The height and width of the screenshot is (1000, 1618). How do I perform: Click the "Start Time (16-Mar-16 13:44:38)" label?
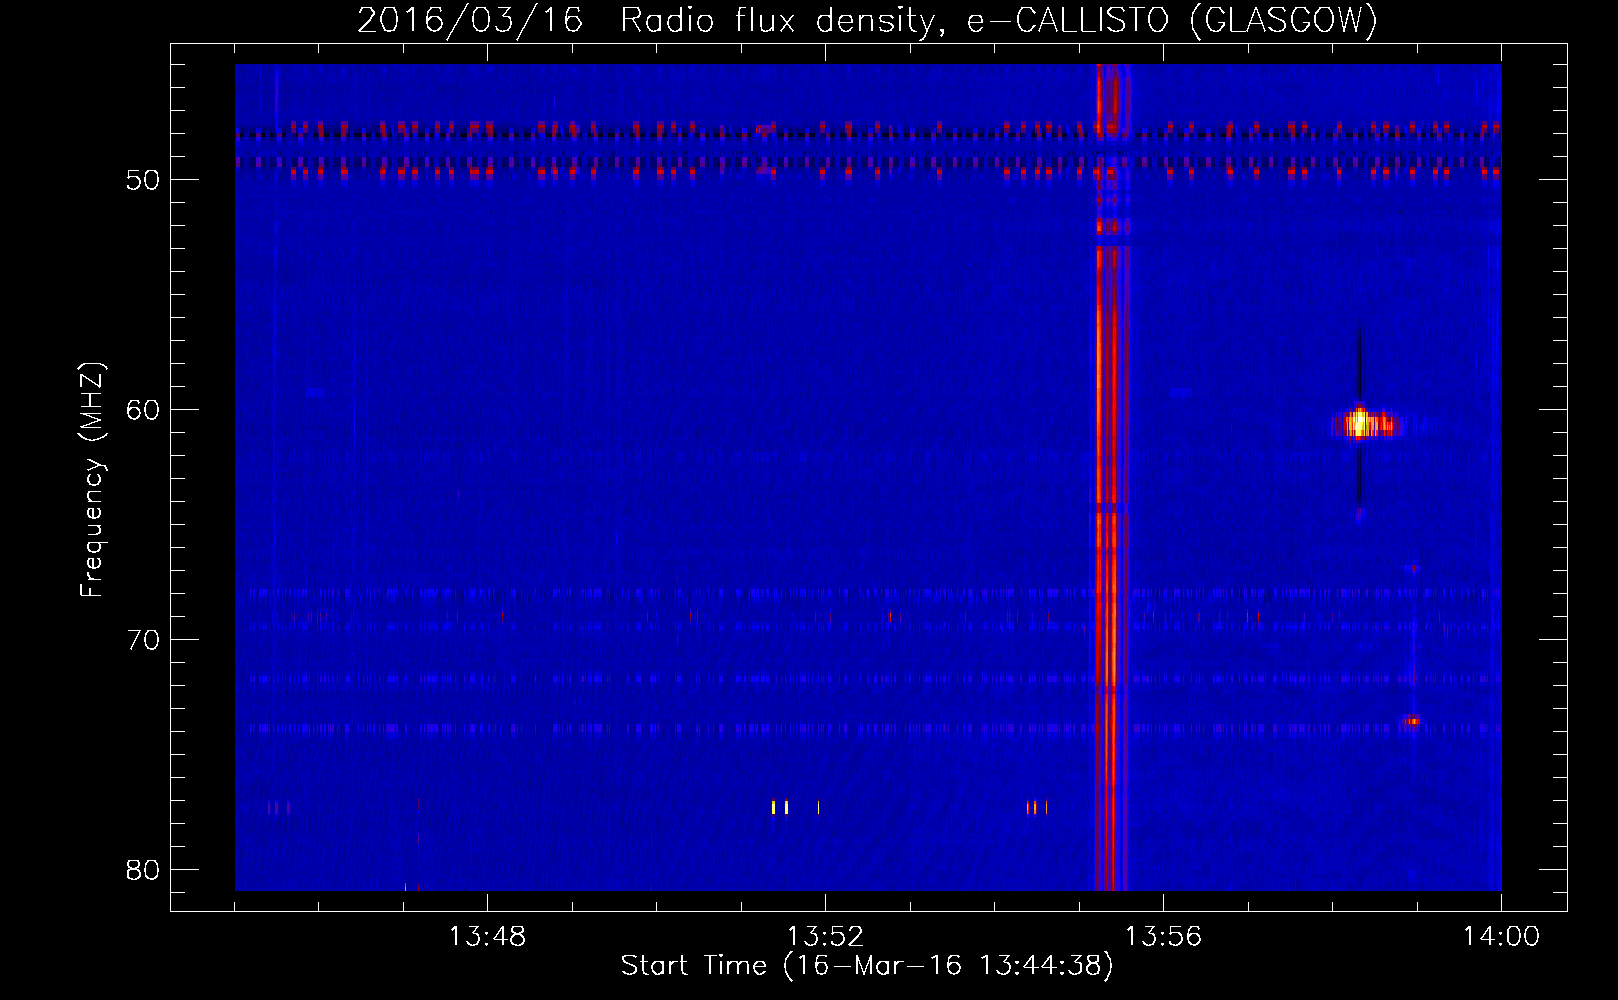[x=867, y=966]
